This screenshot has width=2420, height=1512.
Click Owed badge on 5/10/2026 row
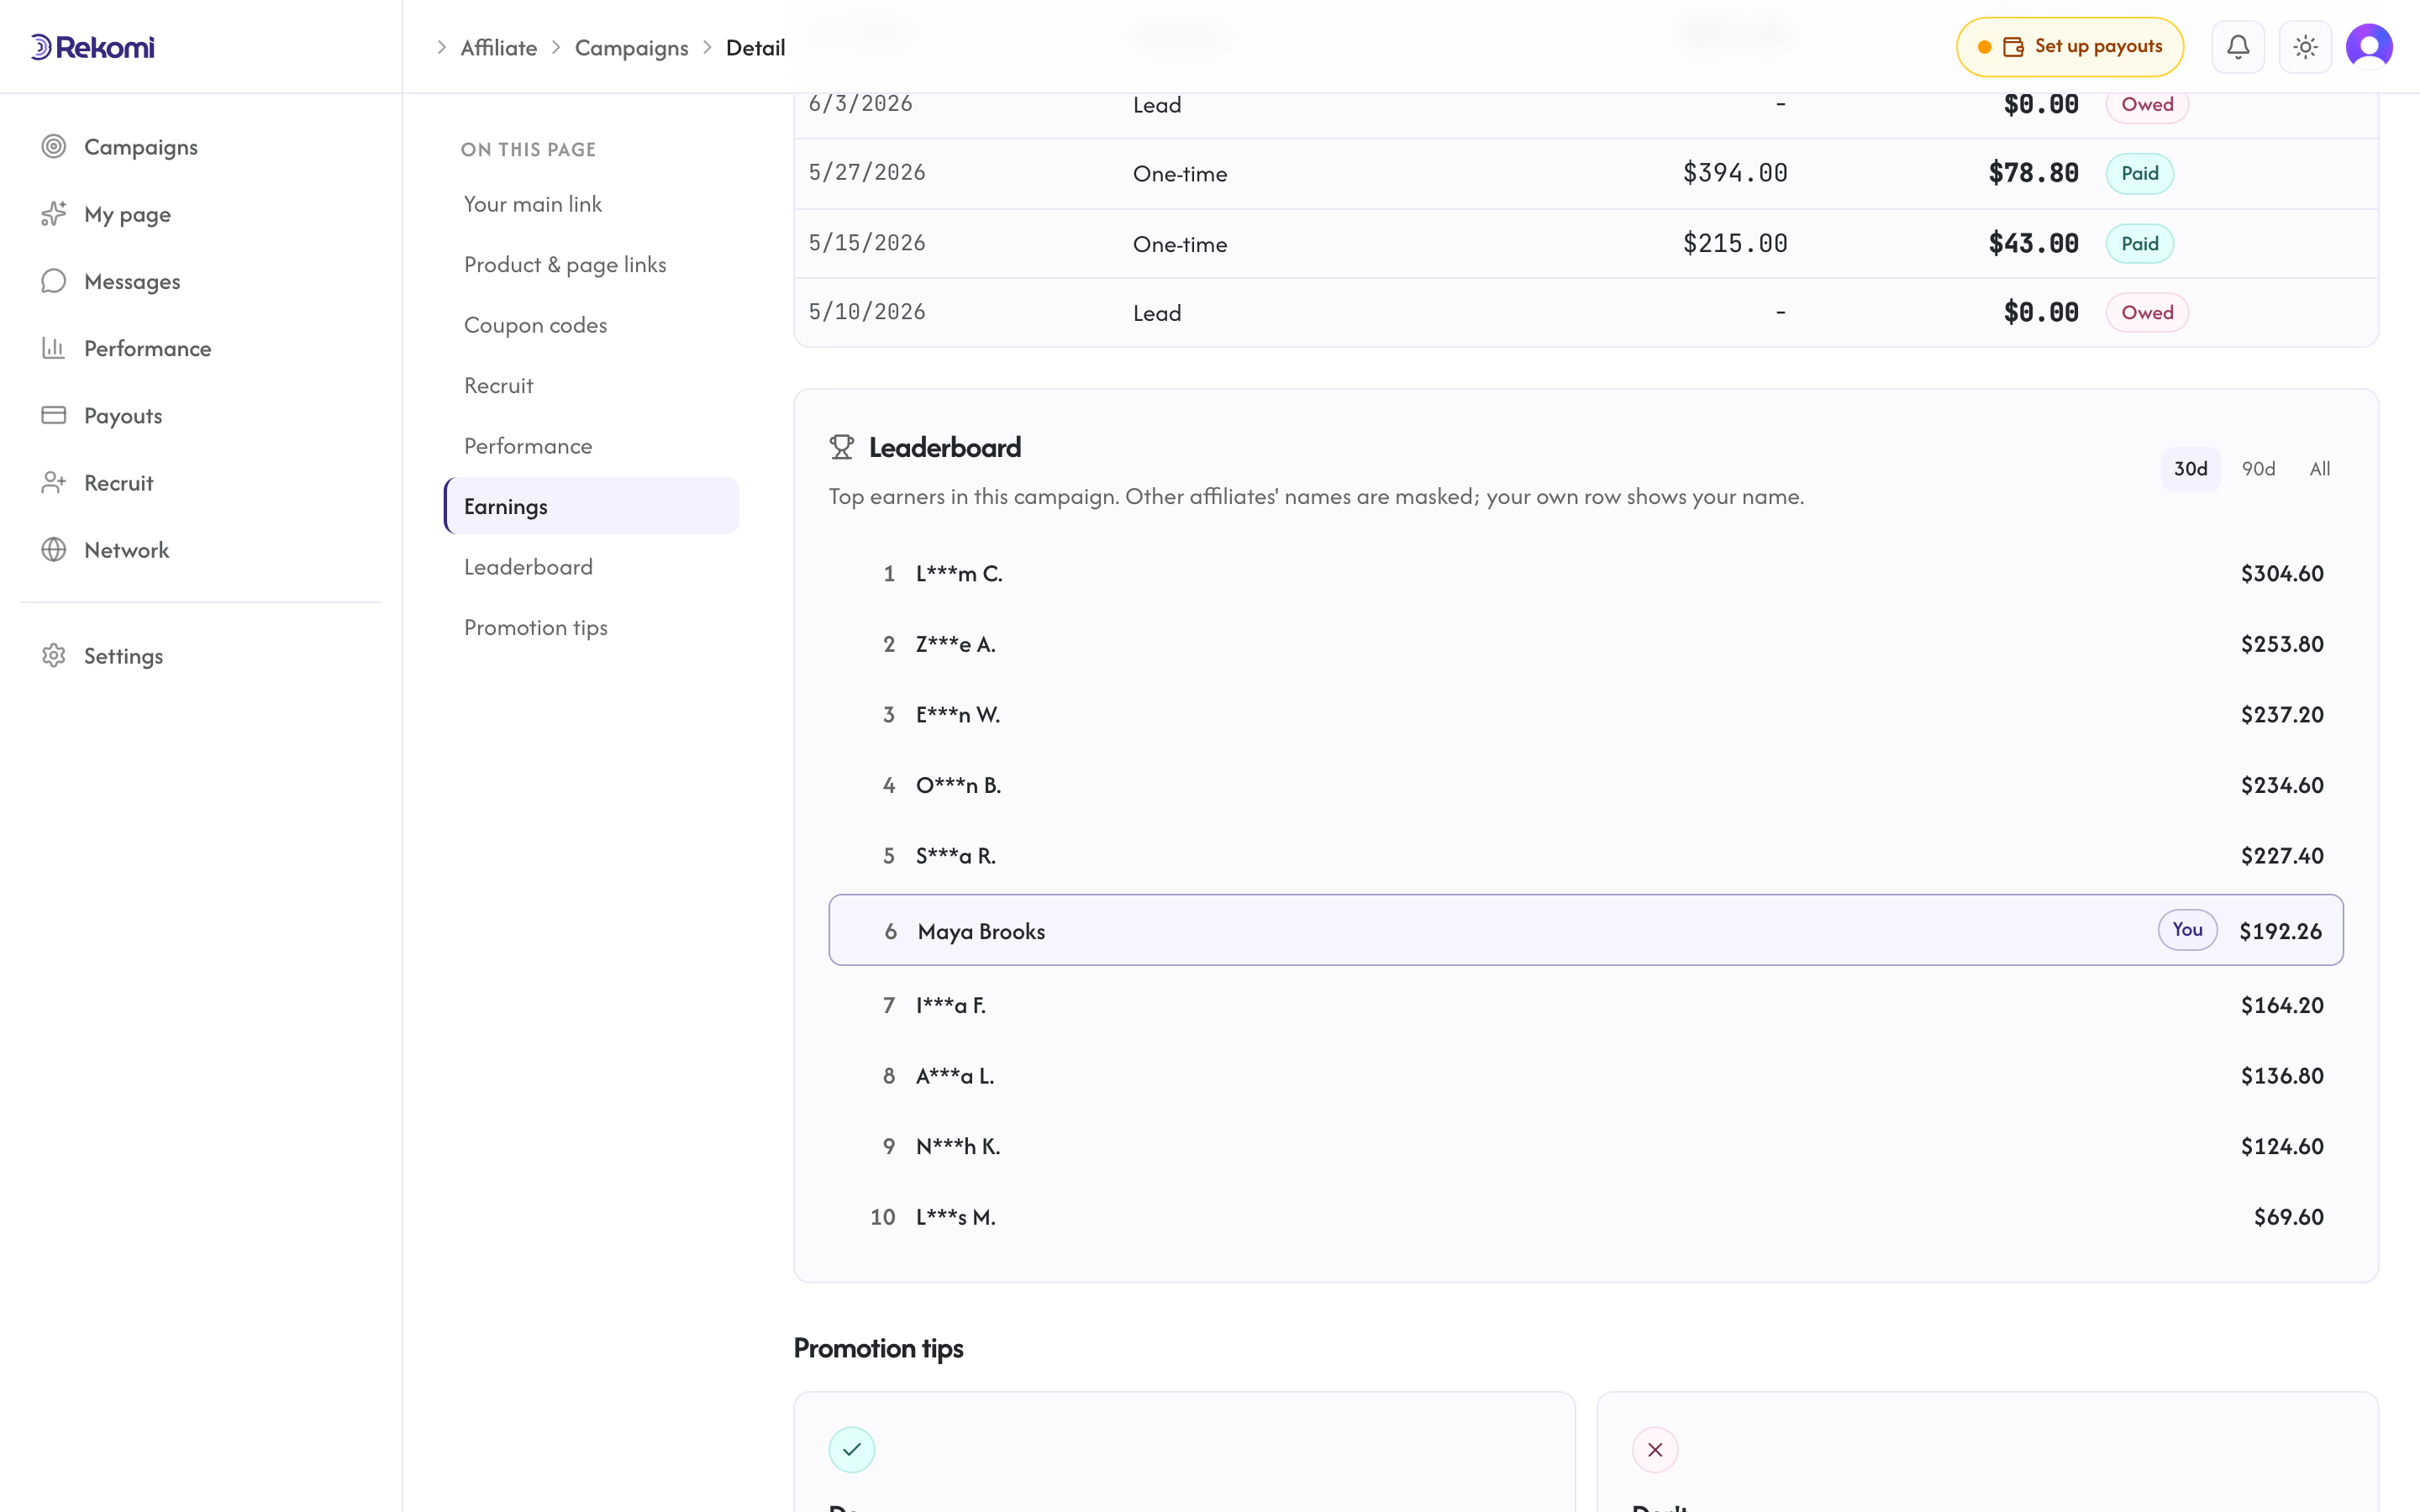(2147, 312)
